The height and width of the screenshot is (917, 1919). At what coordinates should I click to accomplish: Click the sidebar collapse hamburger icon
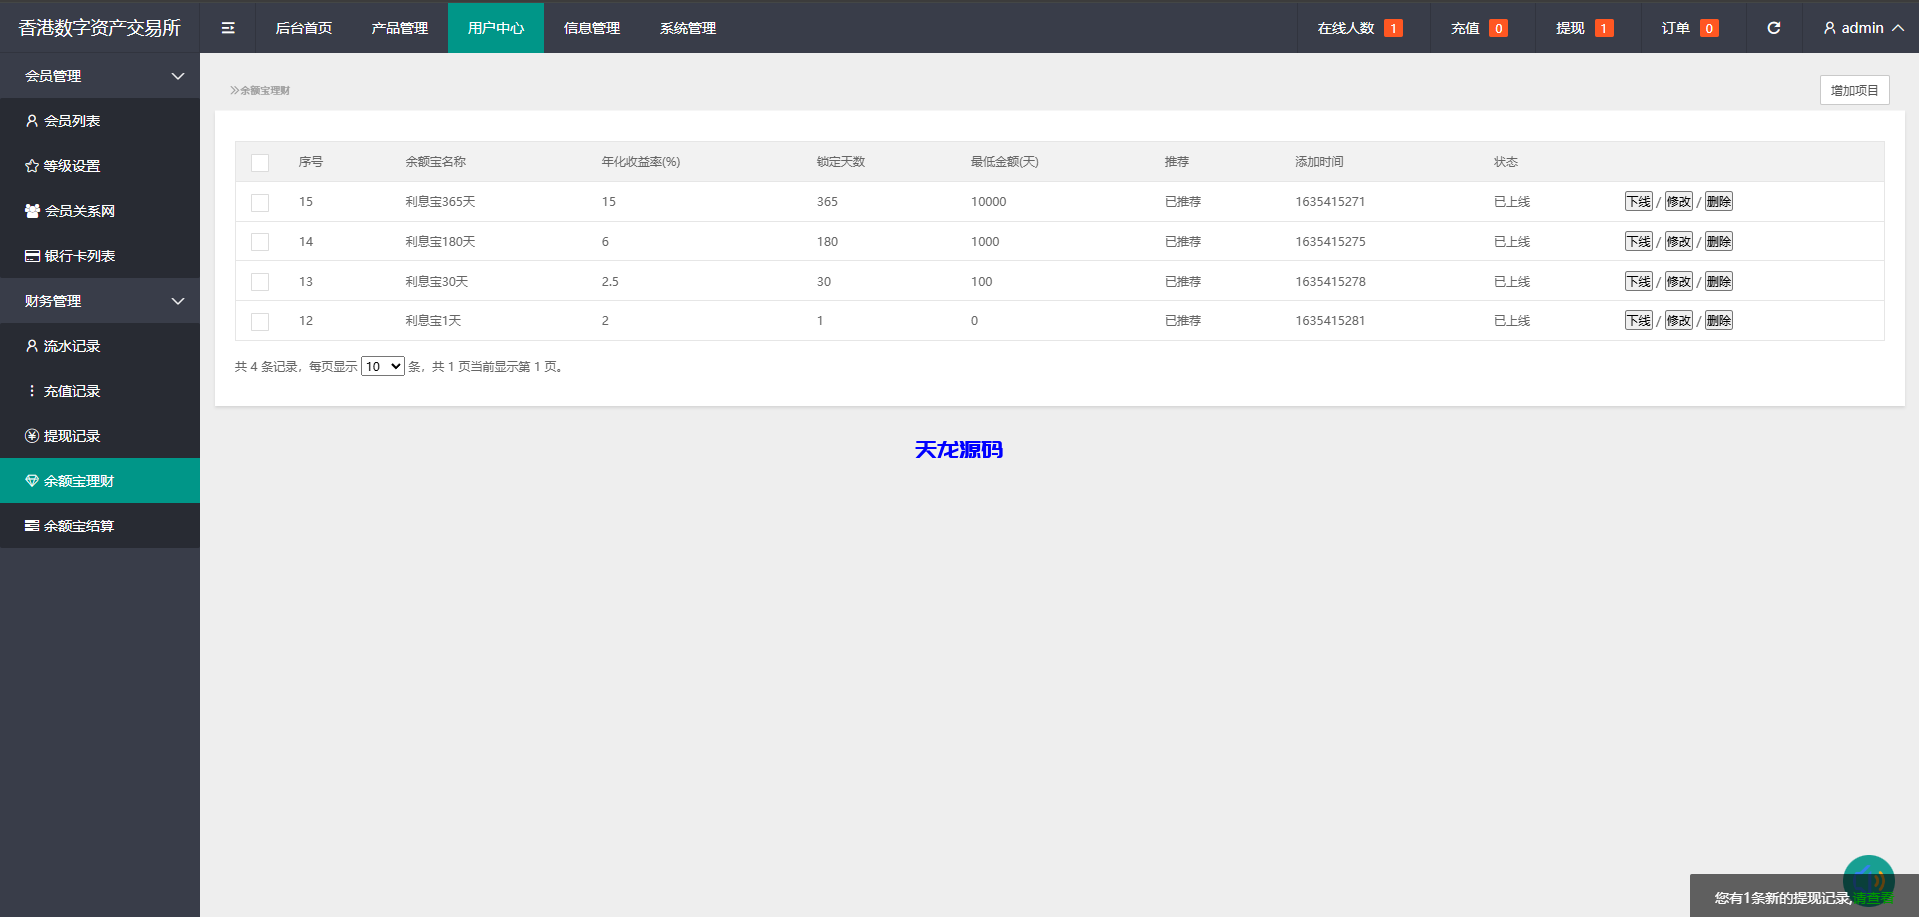click(228, 28)
